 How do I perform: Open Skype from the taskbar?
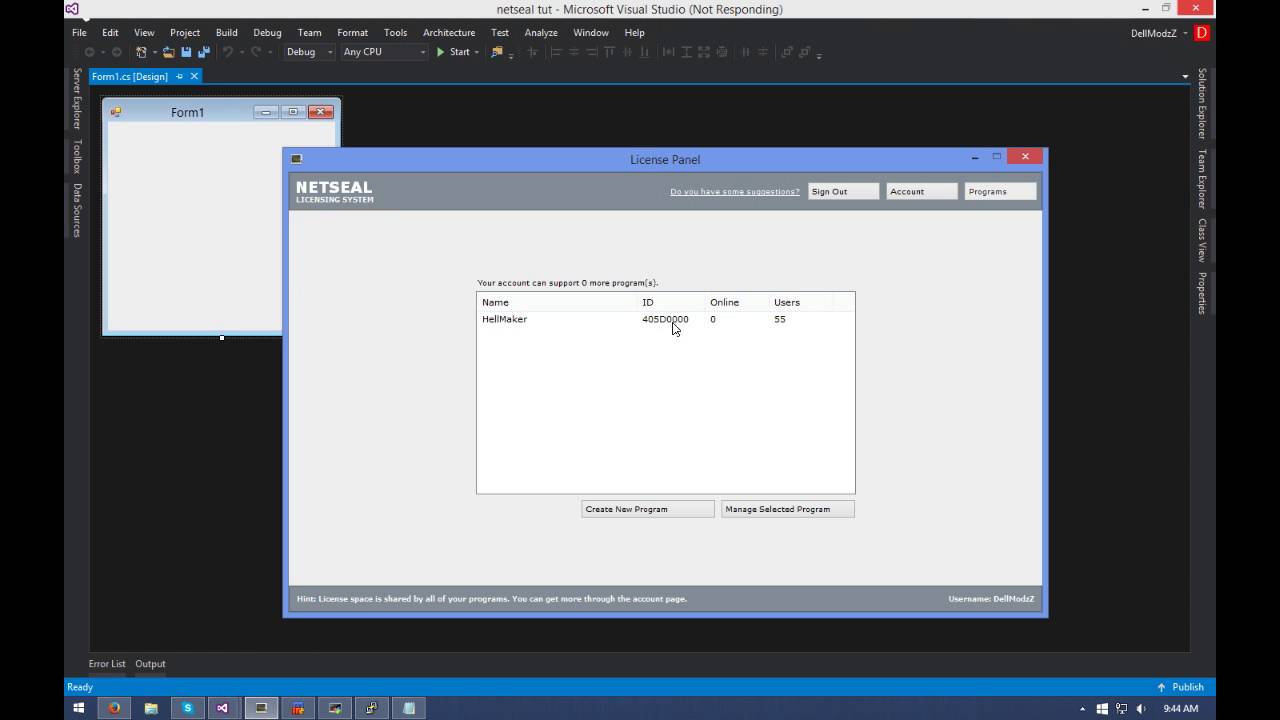[187, 708]
